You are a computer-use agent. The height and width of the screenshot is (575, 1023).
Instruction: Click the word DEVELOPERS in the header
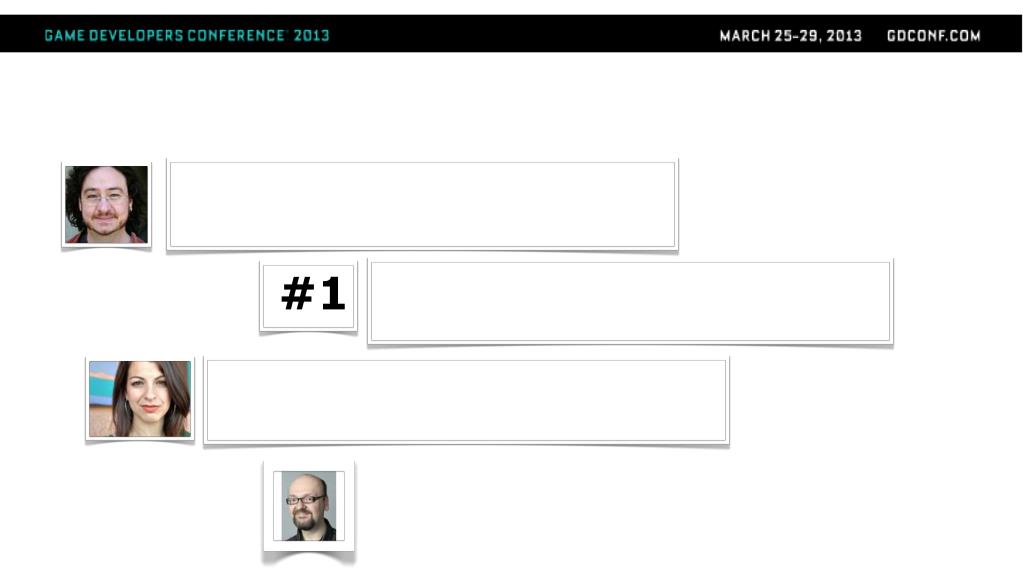tap(135, 36)
